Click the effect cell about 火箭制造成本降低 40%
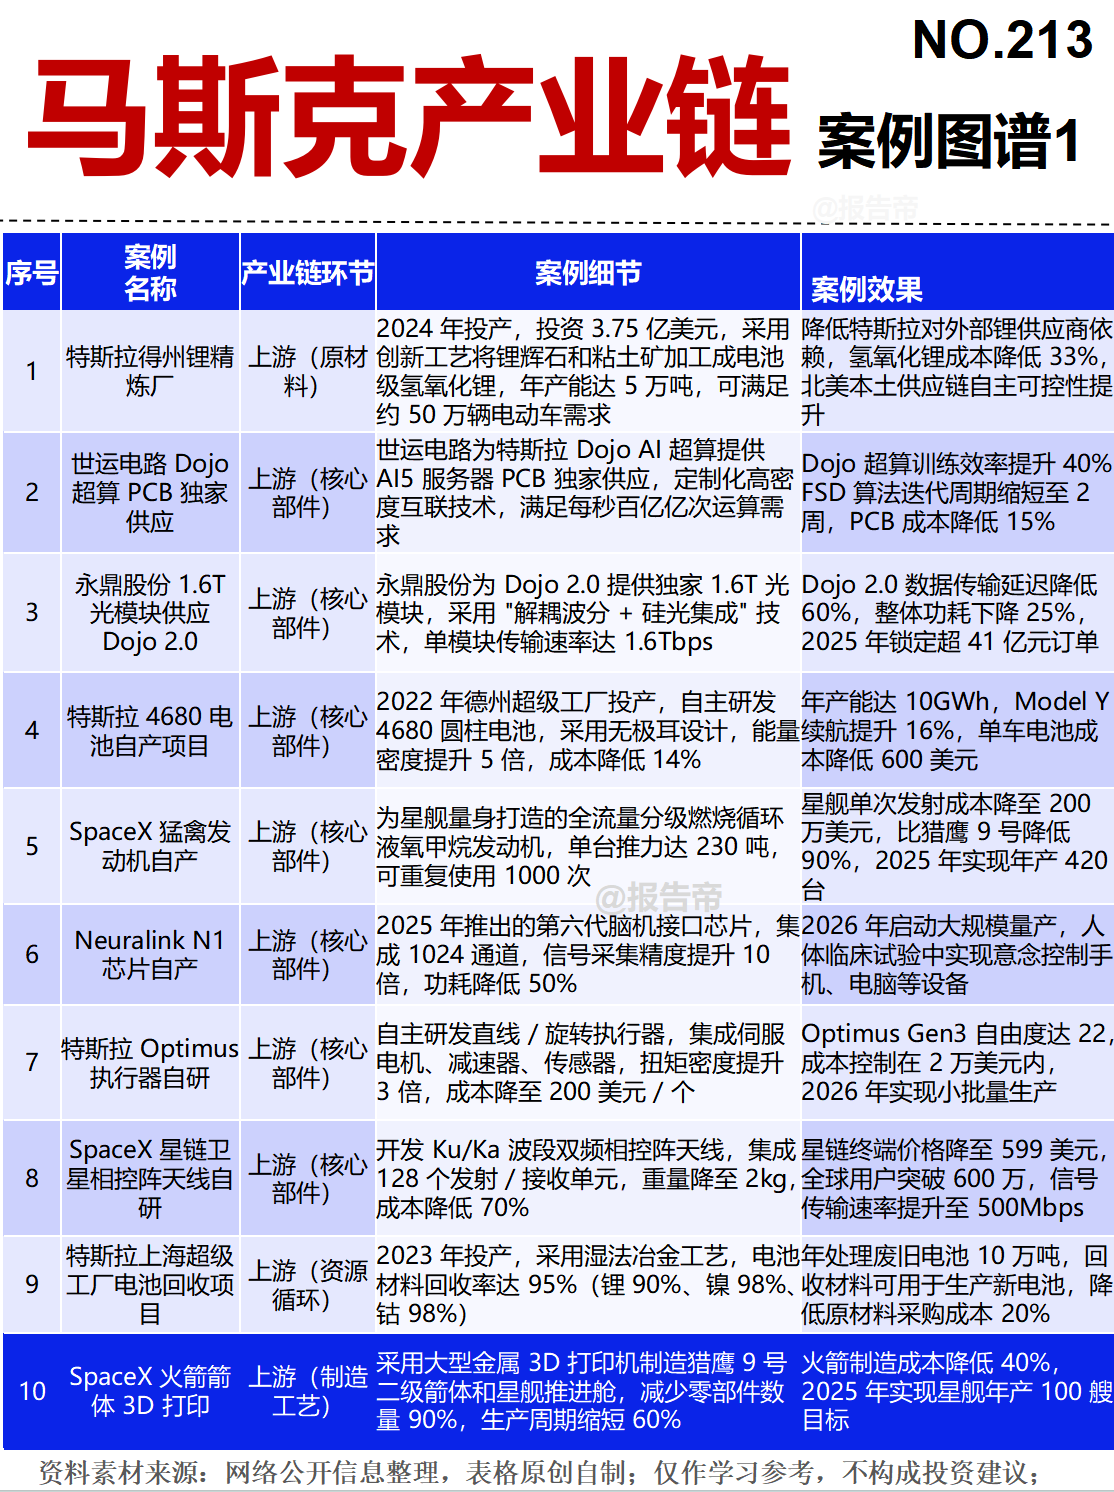1114x1492 pixels. [x=957, y=1391]
